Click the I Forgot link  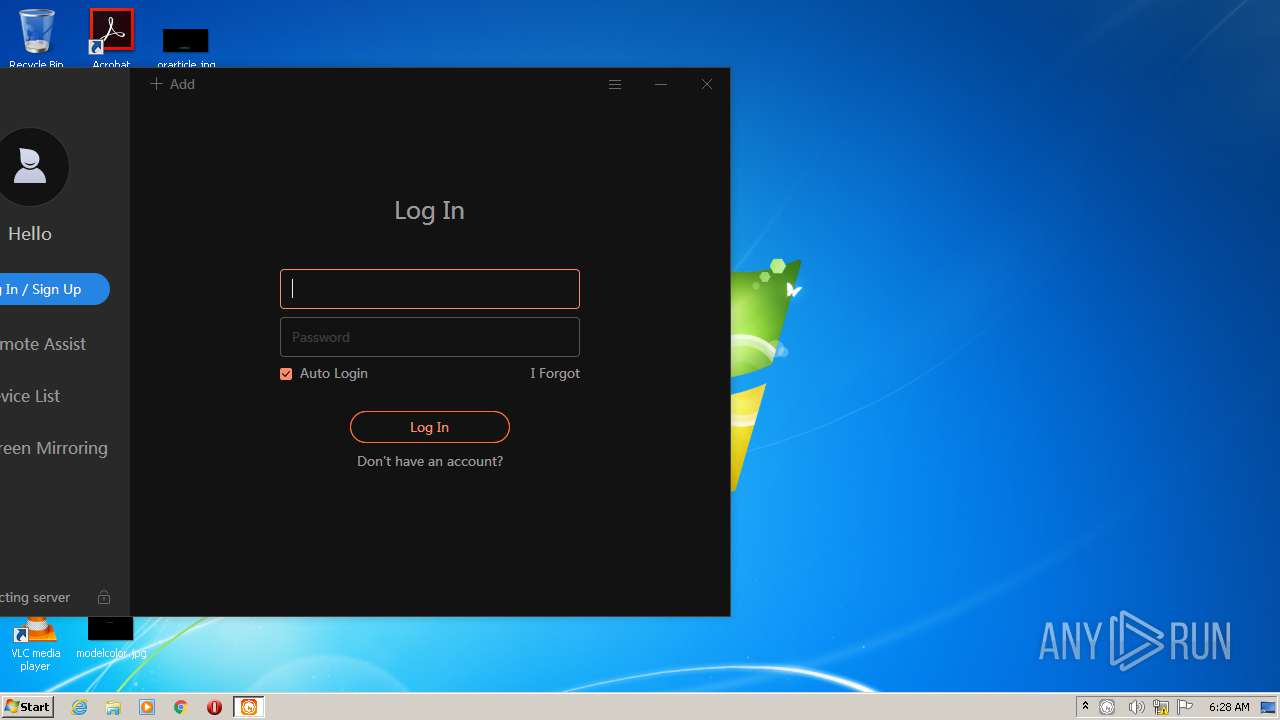[x=555, y=373]
